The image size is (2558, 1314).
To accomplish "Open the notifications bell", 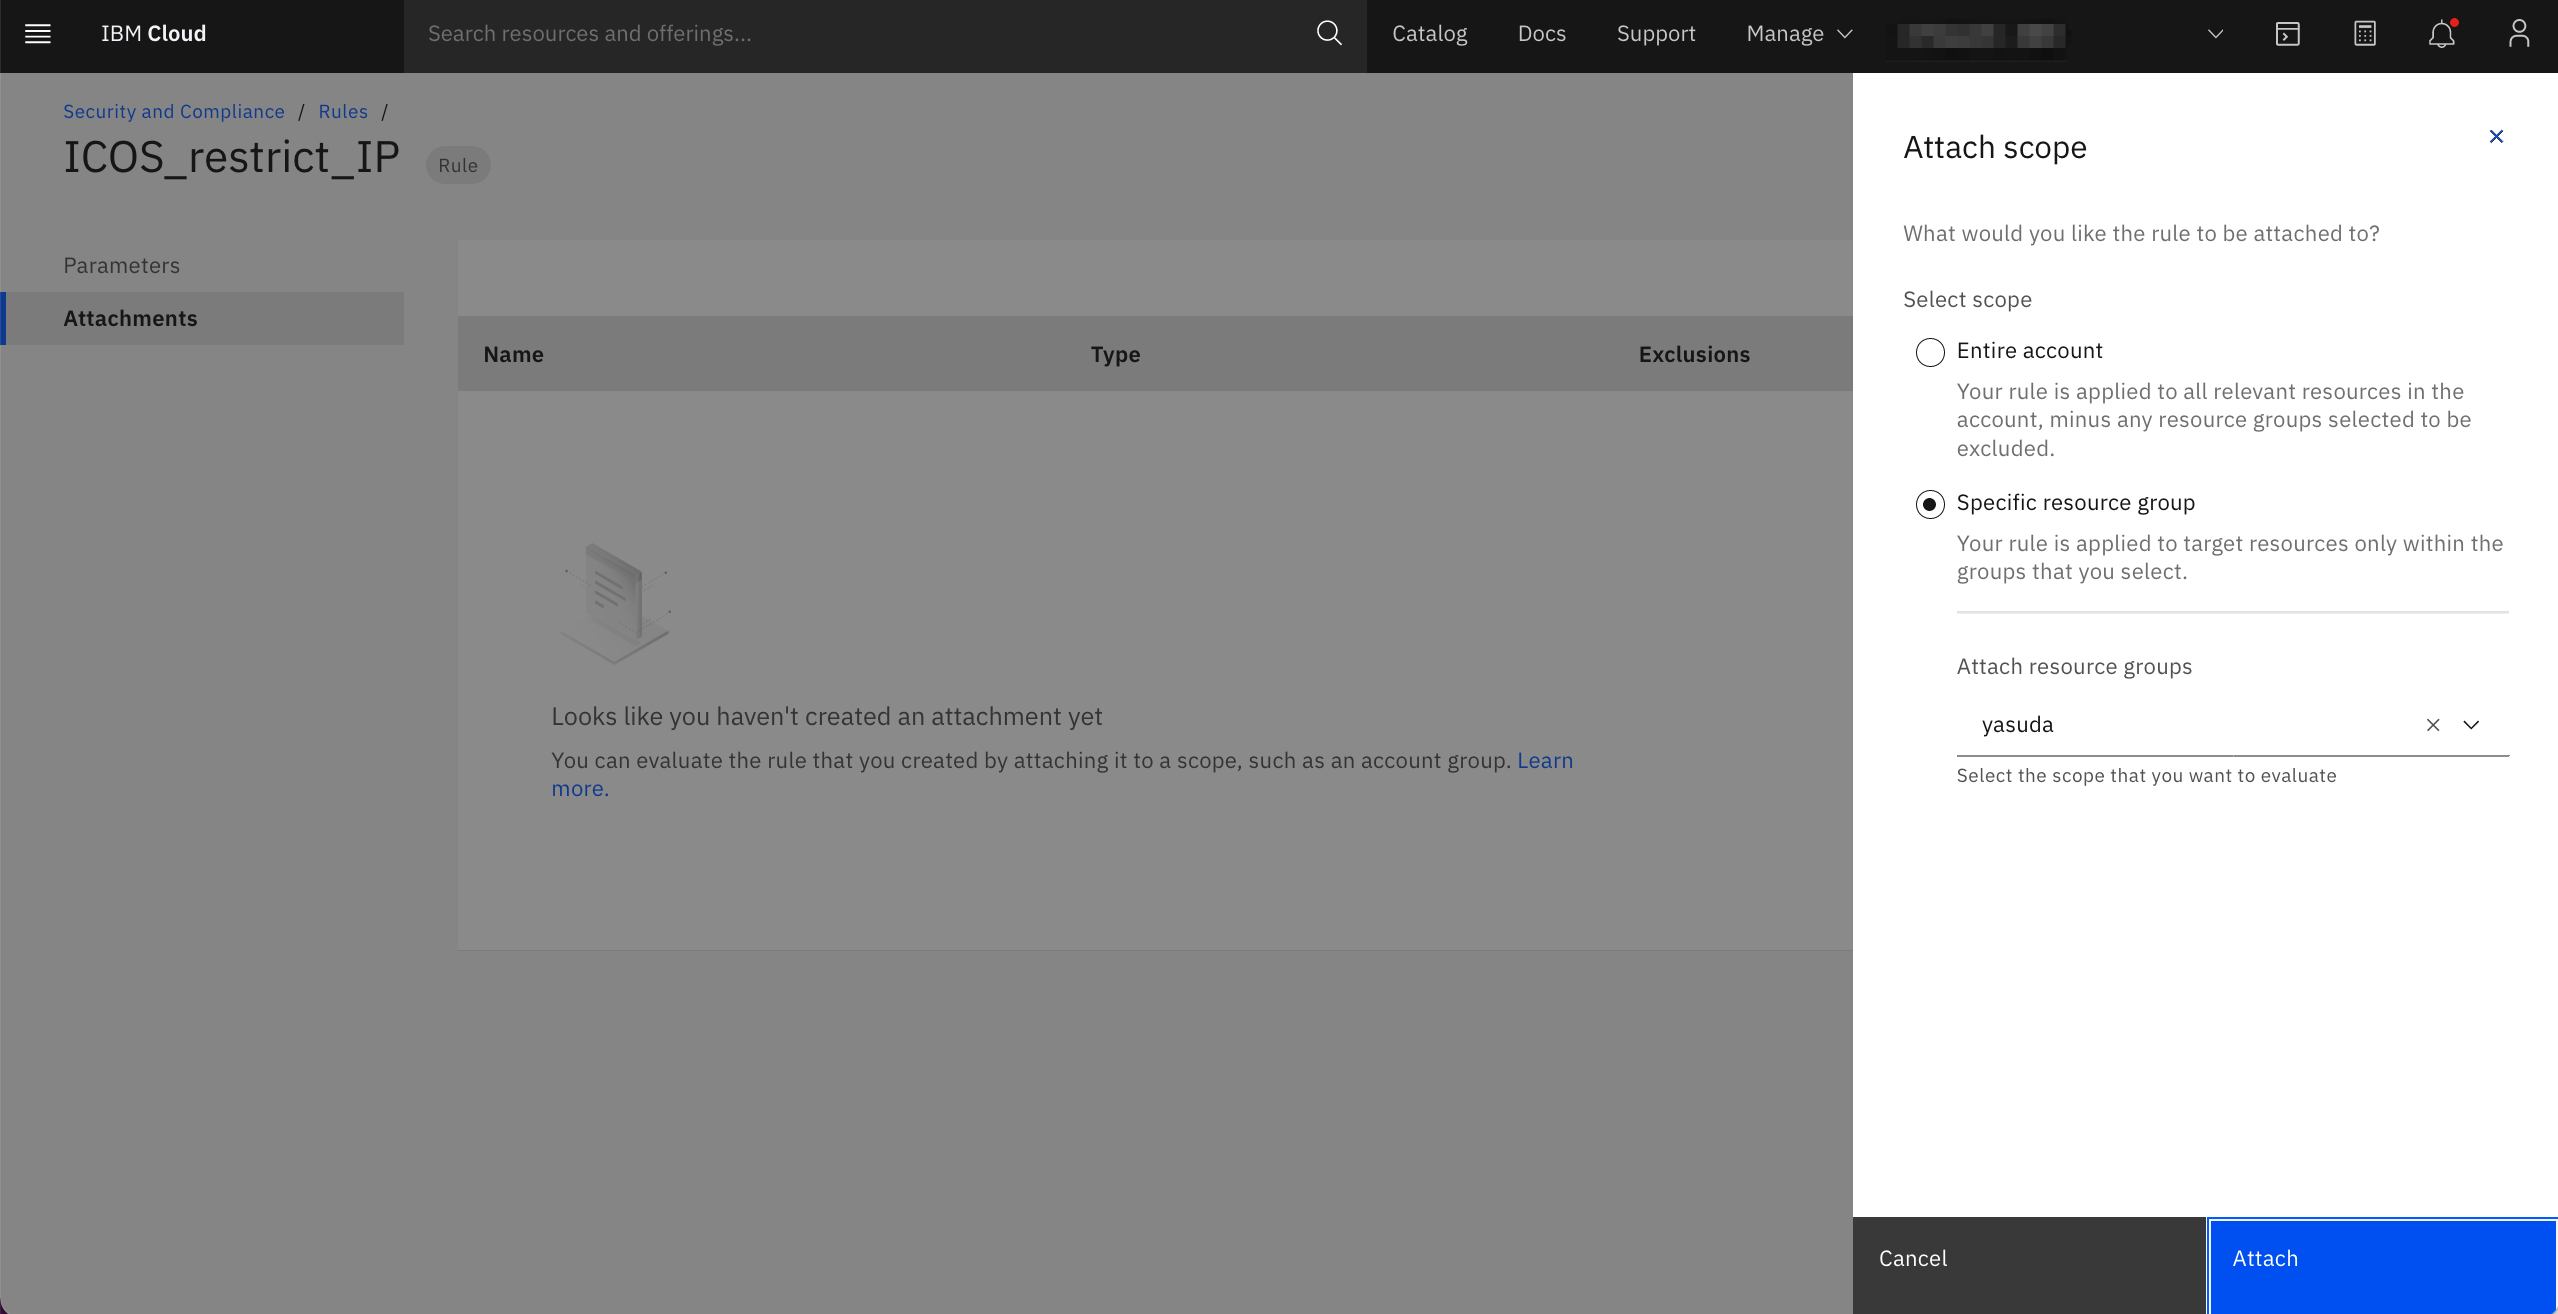I will [2441, 34].
